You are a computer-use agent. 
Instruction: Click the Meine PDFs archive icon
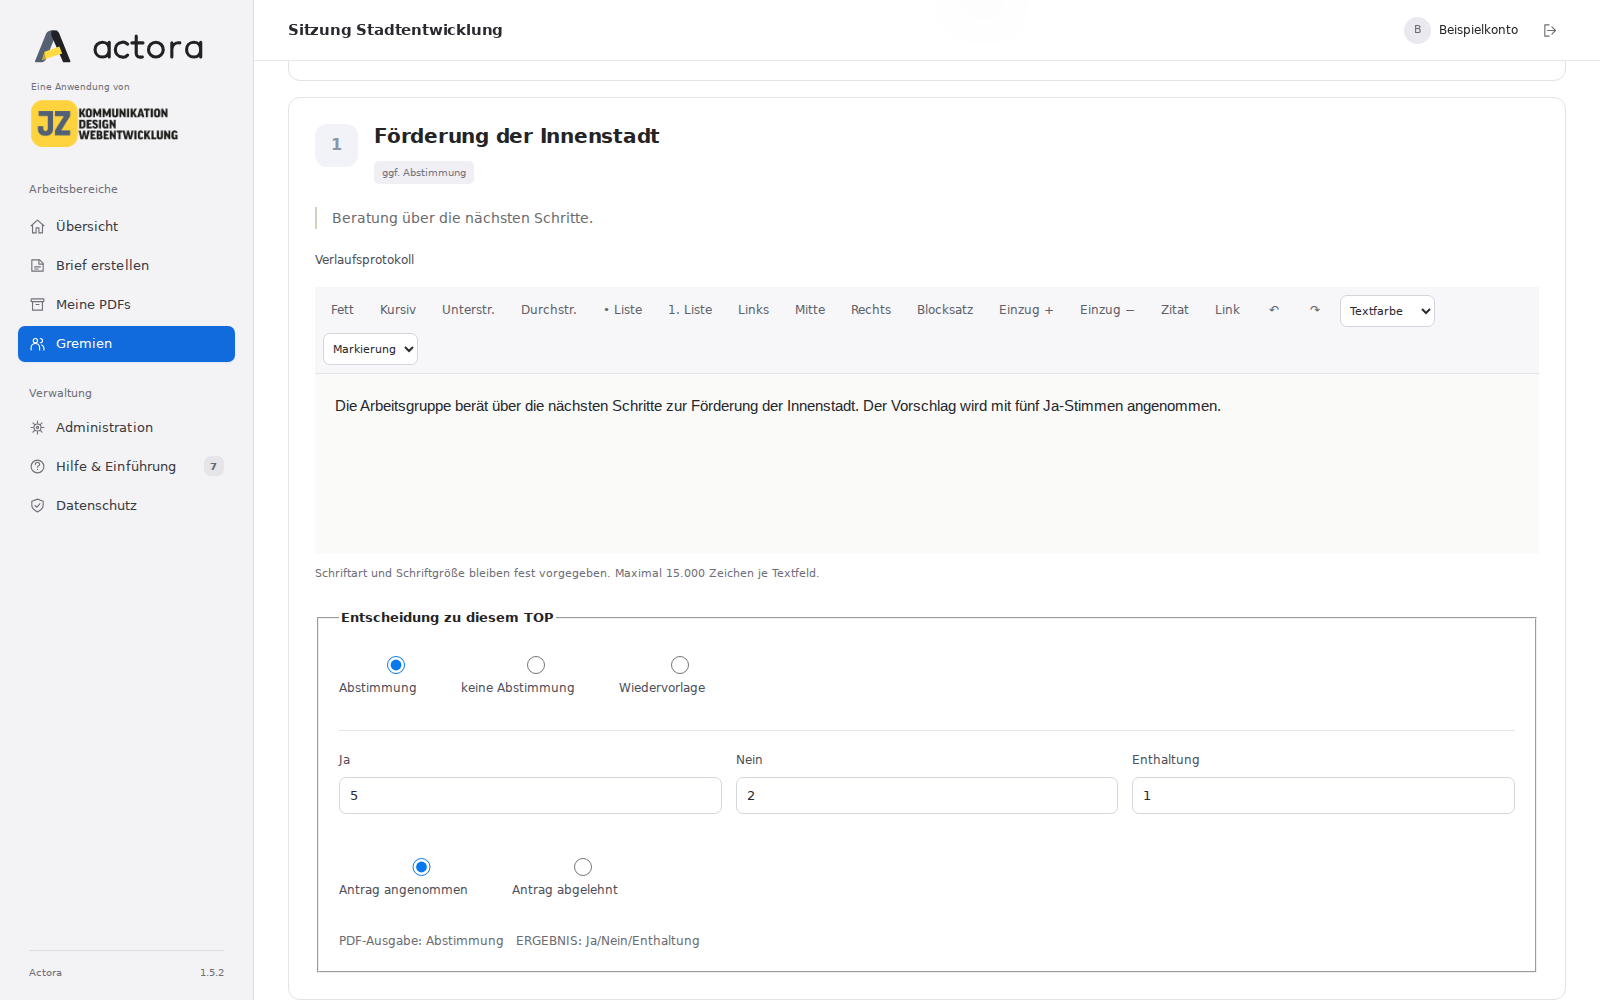(x=37, y=305)
